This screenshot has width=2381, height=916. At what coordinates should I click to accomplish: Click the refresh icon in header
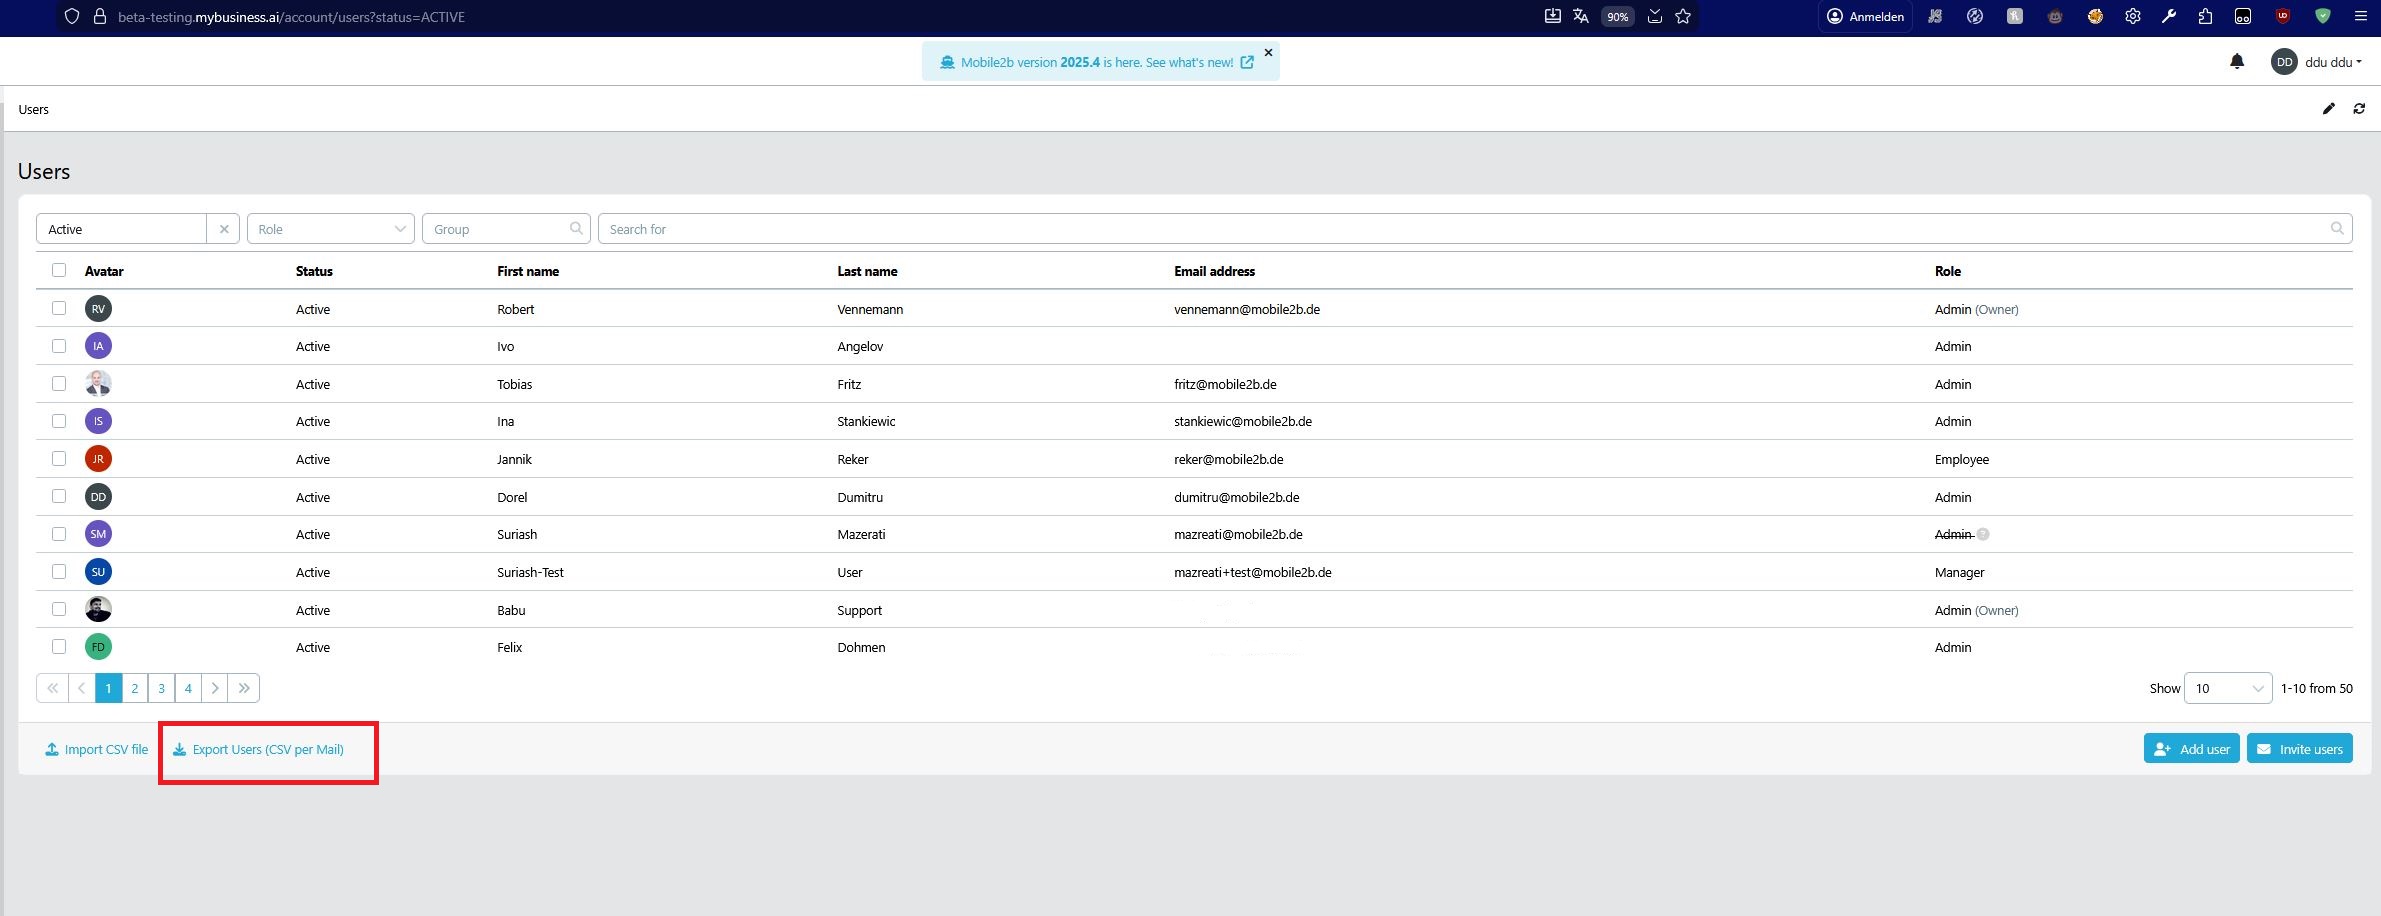pos(2359,109)
